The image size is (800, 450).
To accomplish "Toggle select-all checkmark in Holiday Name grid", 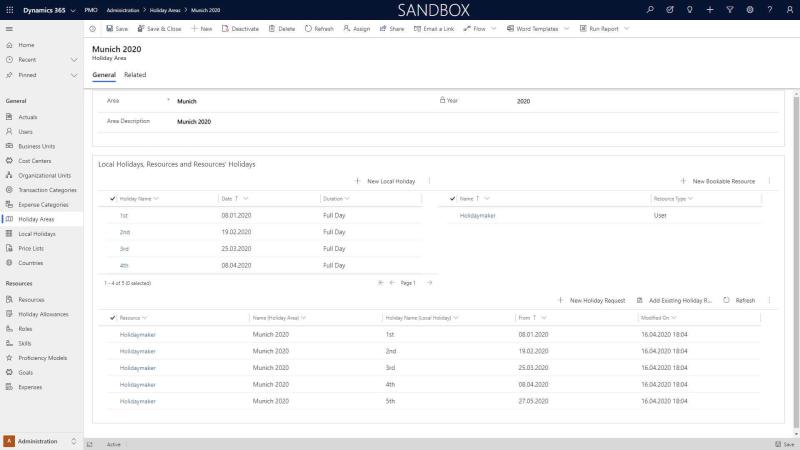I will (112, 198).
